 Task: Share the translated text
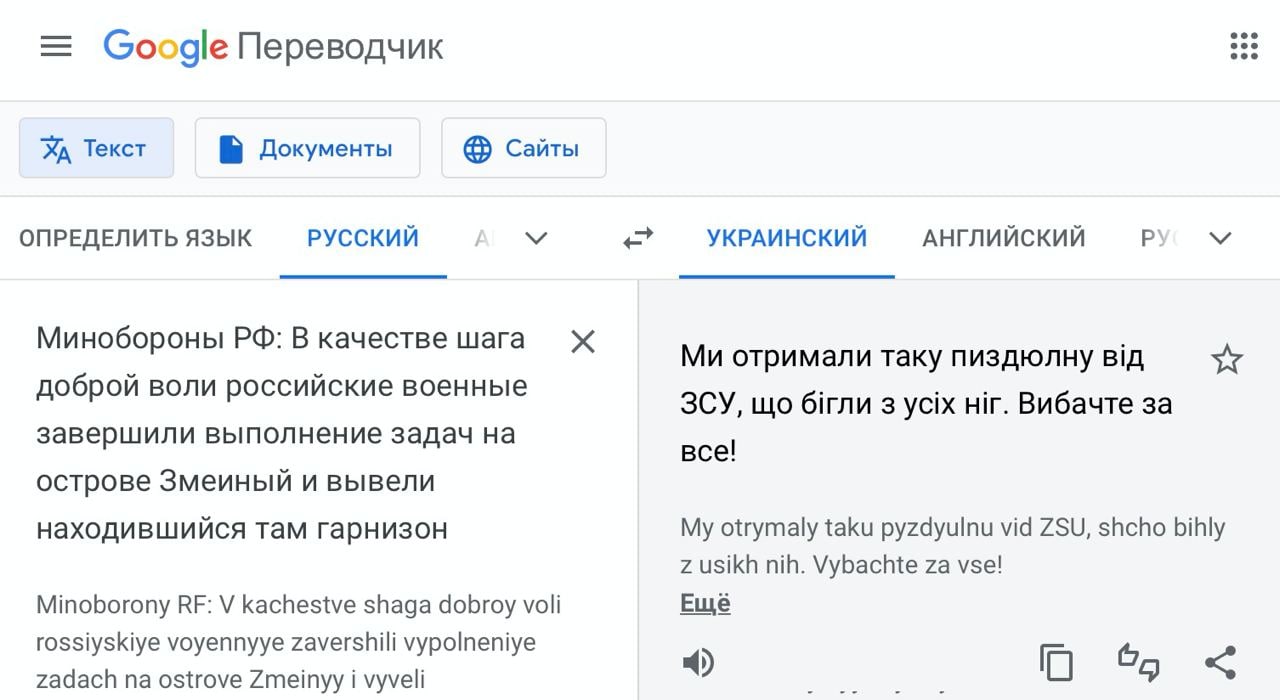pyautogui.click(x=1220, y=662)
